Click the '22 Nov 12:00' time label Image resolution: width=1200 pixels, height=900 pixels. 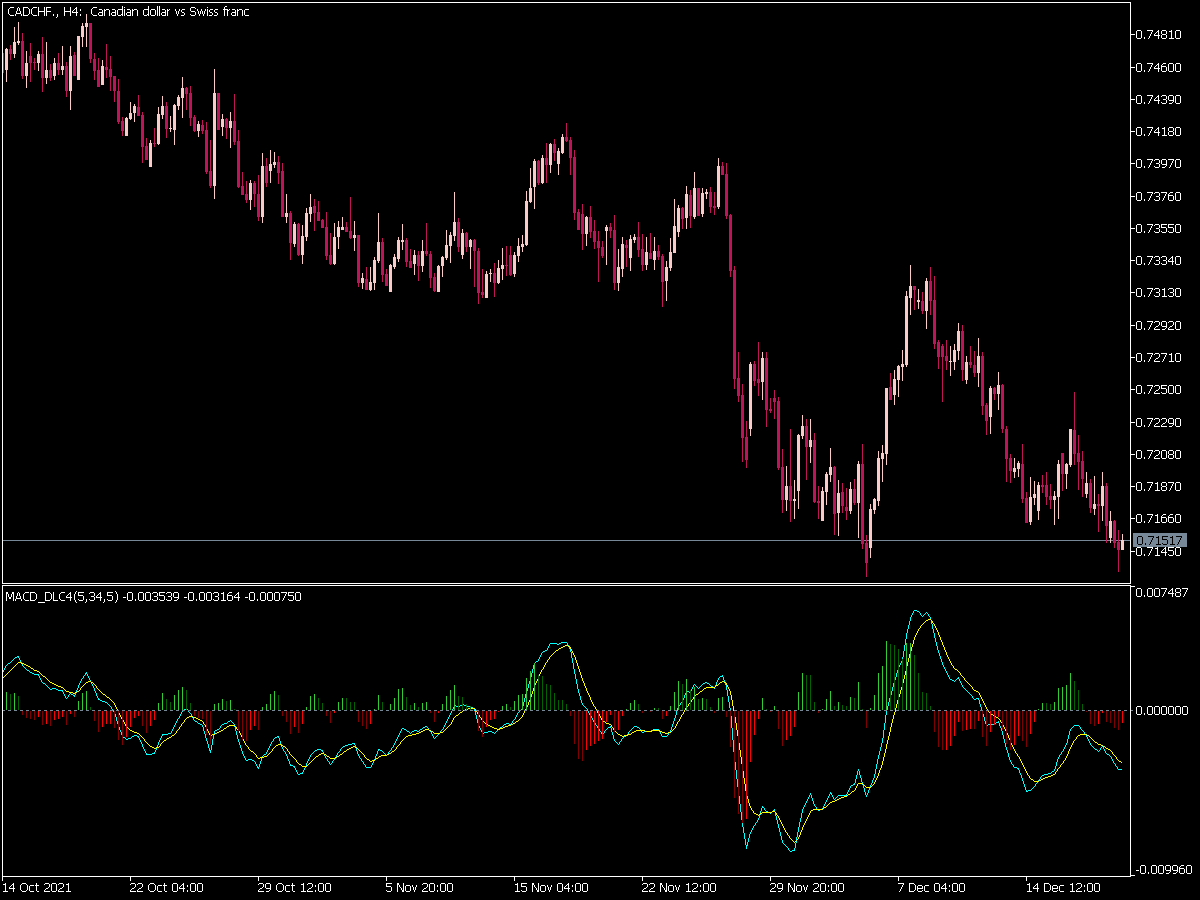tap(678, 887)
